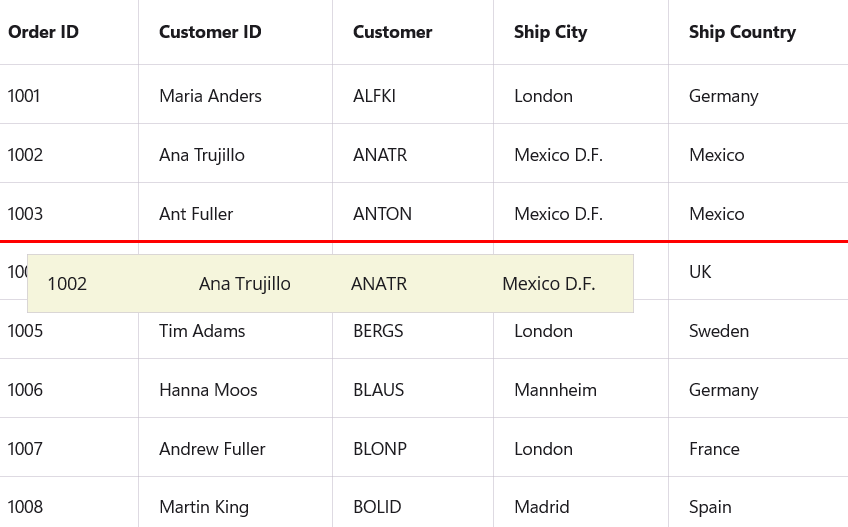Select the Madrid ship city cell
This screenshot has width=848, height=527.
(x=541, y=507)
